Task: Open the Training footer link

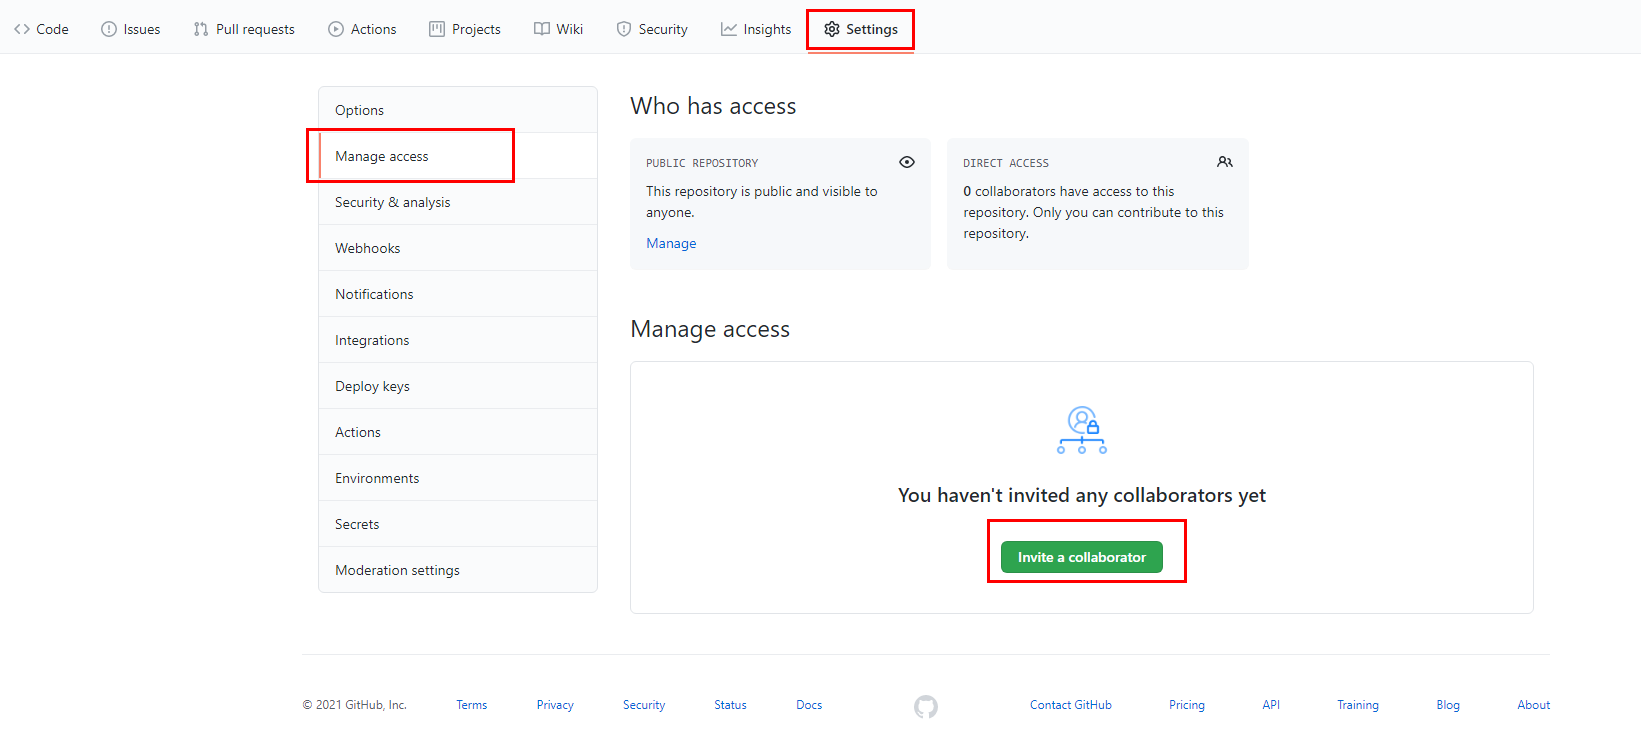Action: pos(1358,705)
